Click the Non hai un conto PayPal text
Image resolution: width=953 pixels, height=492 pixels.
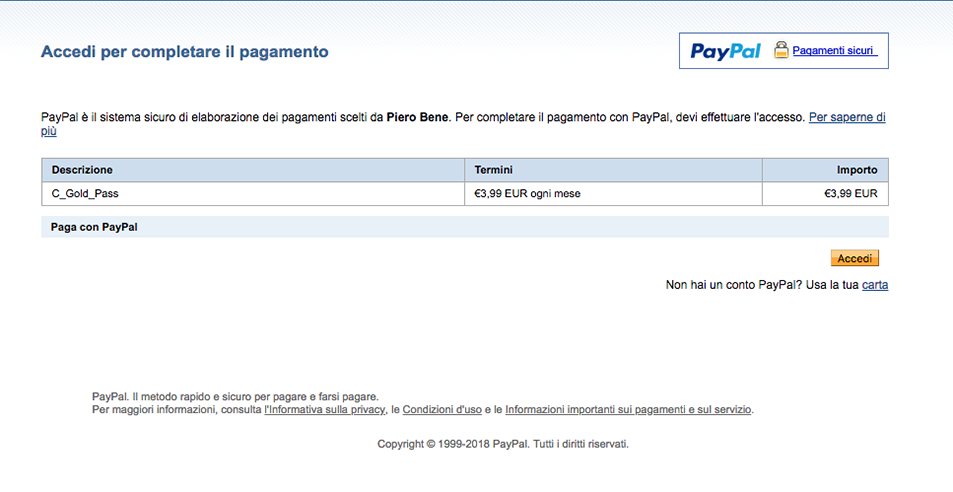tap(732, 285)
